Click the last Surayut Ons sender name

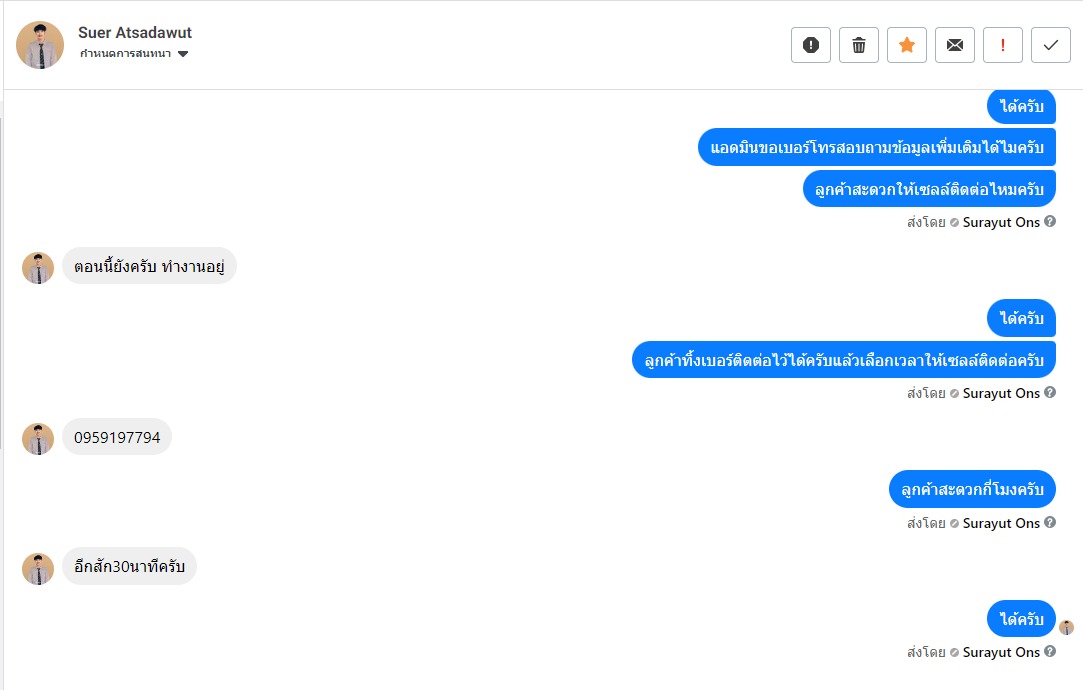tap(1001, 652)
